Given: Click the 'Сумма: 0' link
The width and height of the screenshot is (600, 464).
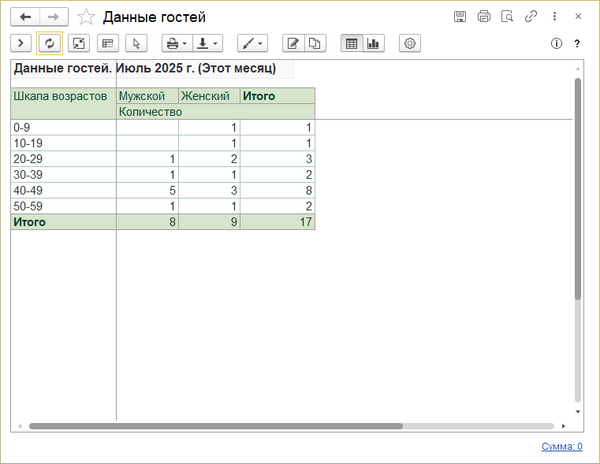Looking at the screenshot, I should pos(562,446).
